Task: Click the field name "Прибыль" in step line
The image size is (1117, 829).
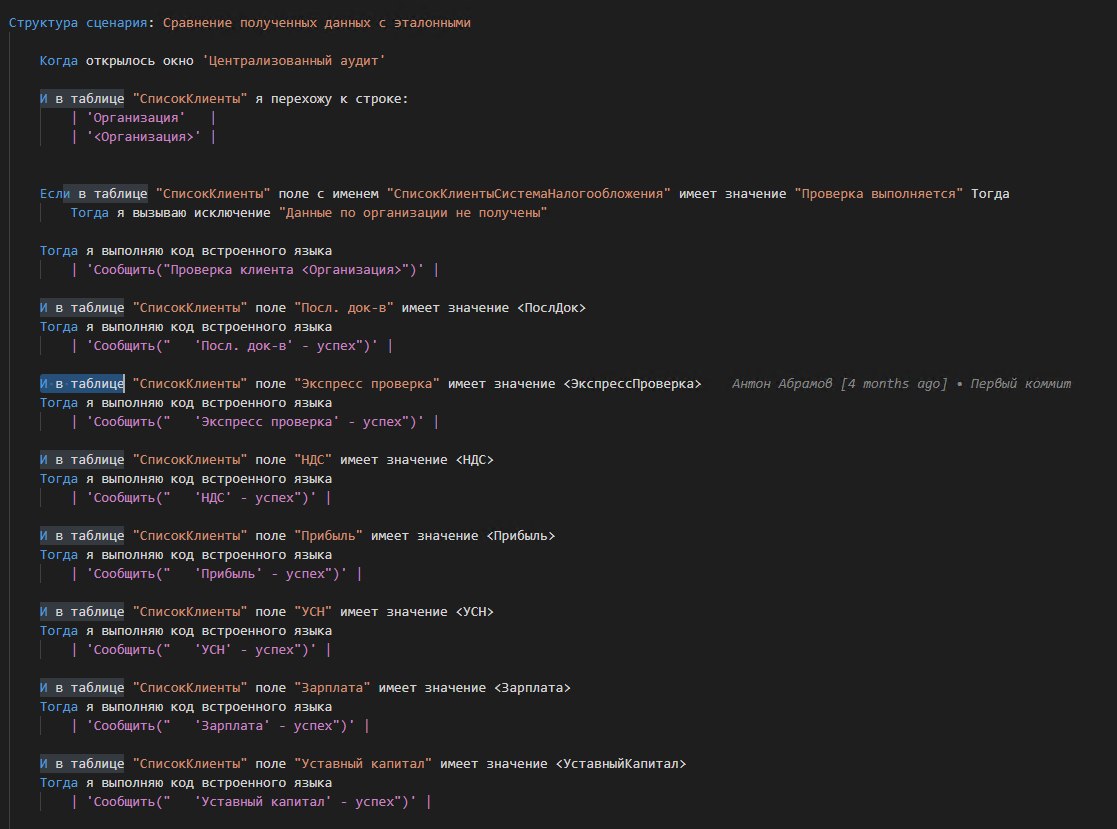Action: coord(328,536)
